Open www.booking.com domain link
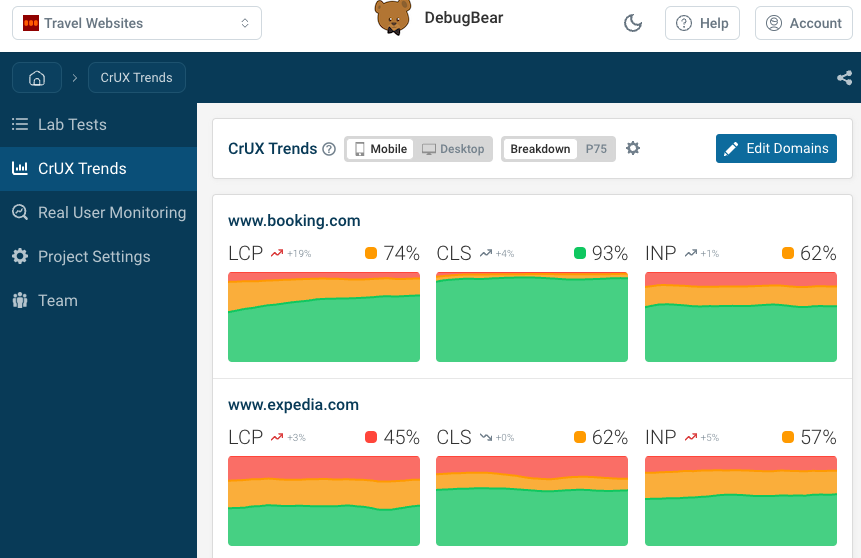The image size is (861, 558). 294,221
